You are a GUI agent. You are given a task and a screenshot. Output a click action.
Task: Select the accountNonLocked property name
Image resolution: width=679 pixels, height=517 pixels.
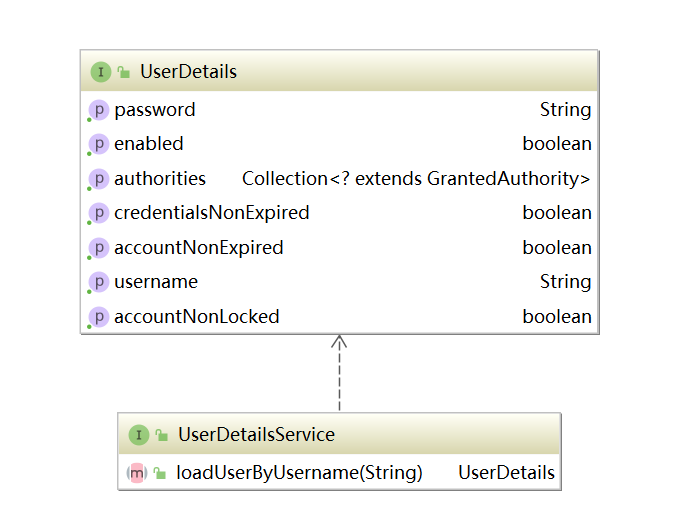pyautogui.click(x=197, y=317)
